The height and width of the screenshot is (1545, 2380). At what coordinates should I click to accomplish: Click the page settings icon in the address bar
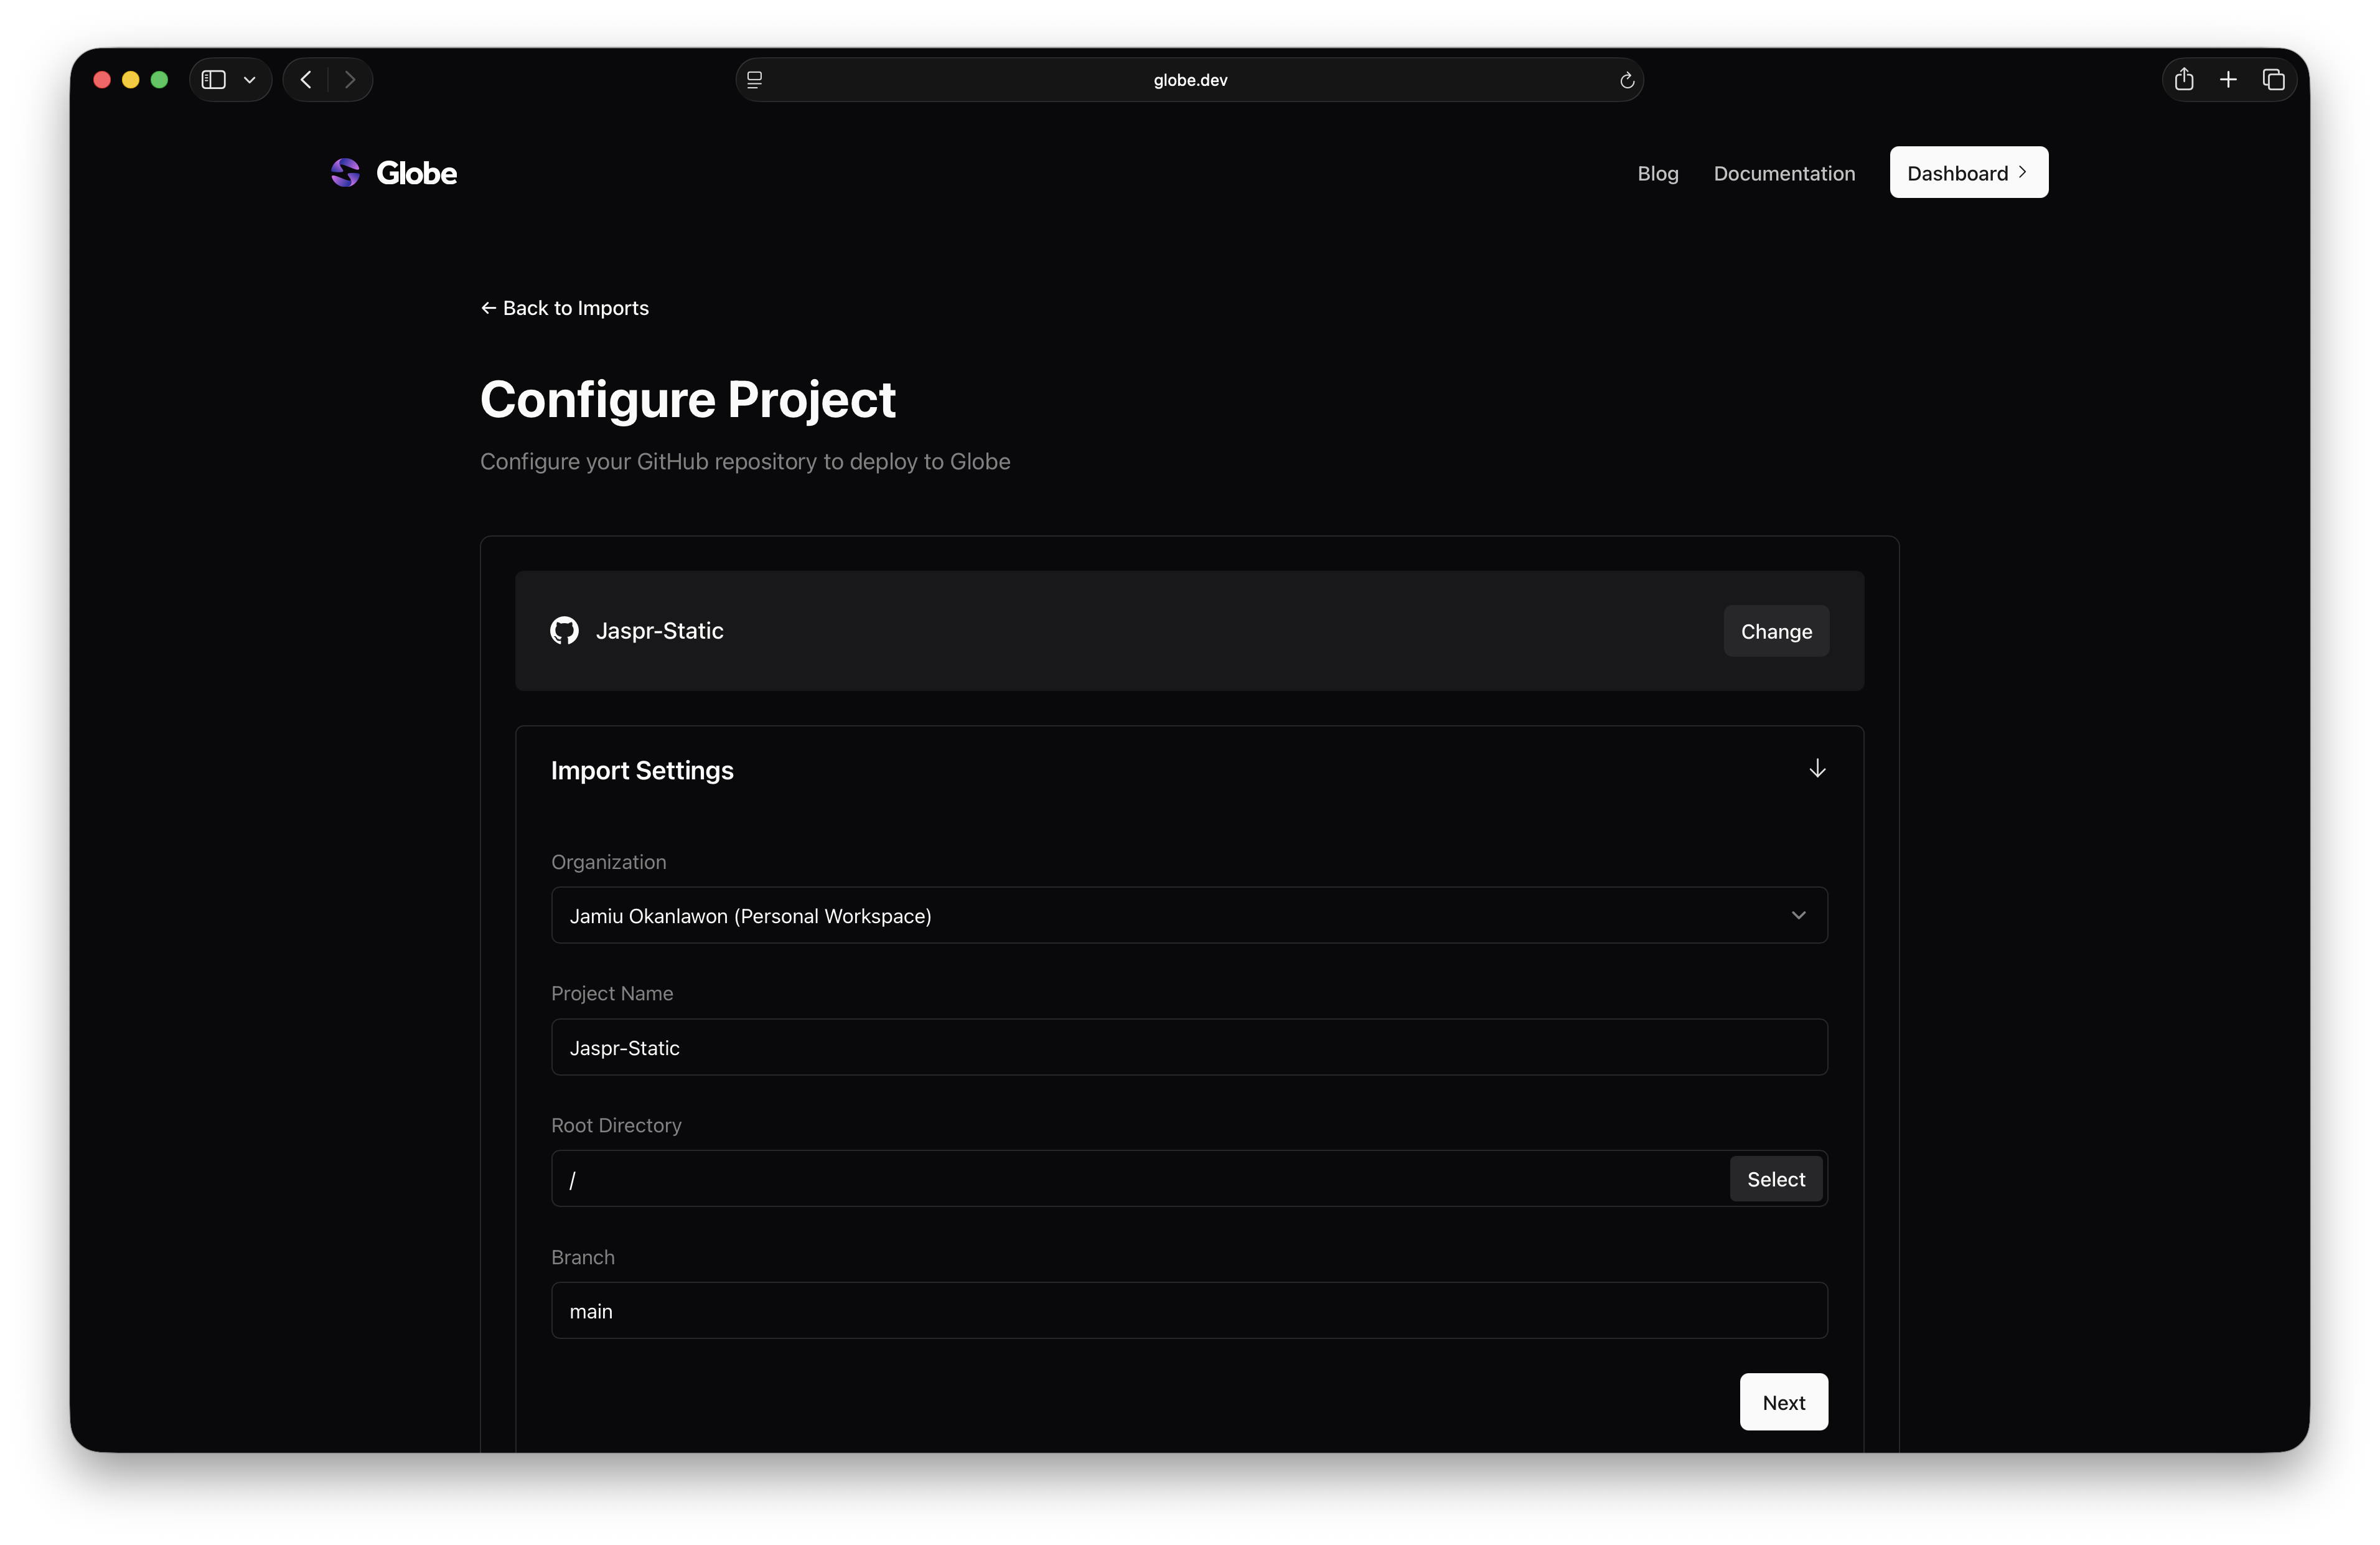(x=755, y=80)
